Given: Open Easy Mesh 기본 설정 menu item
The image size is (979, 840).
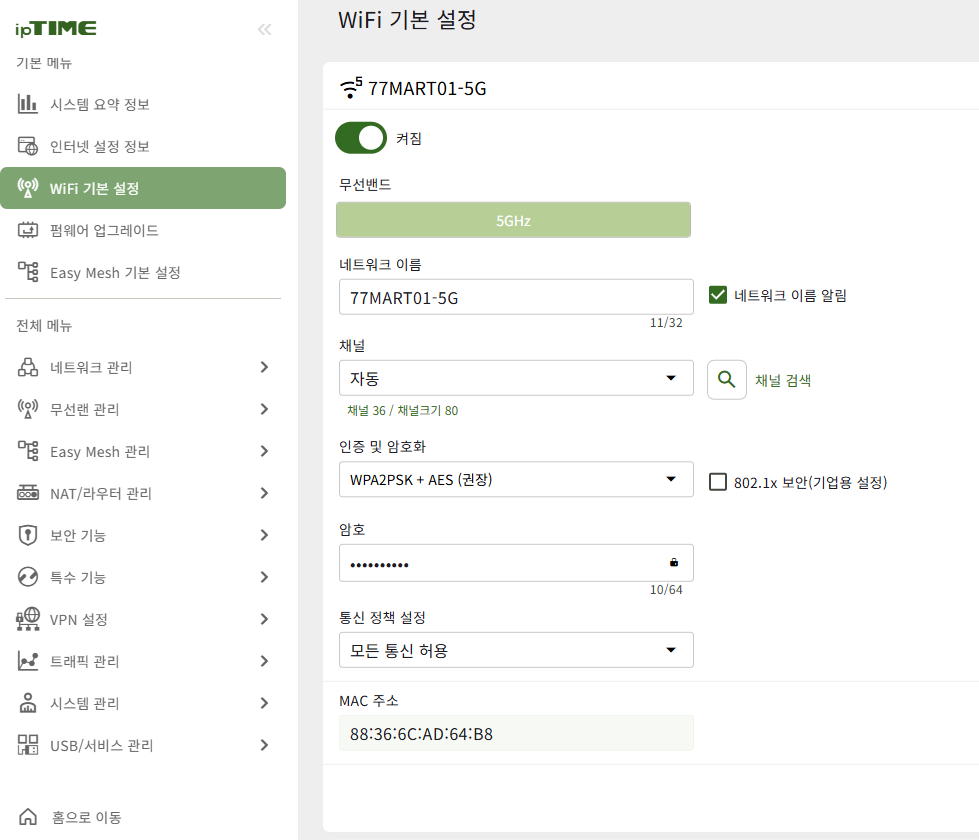Looking at the screenshot, I should [143, 272].
